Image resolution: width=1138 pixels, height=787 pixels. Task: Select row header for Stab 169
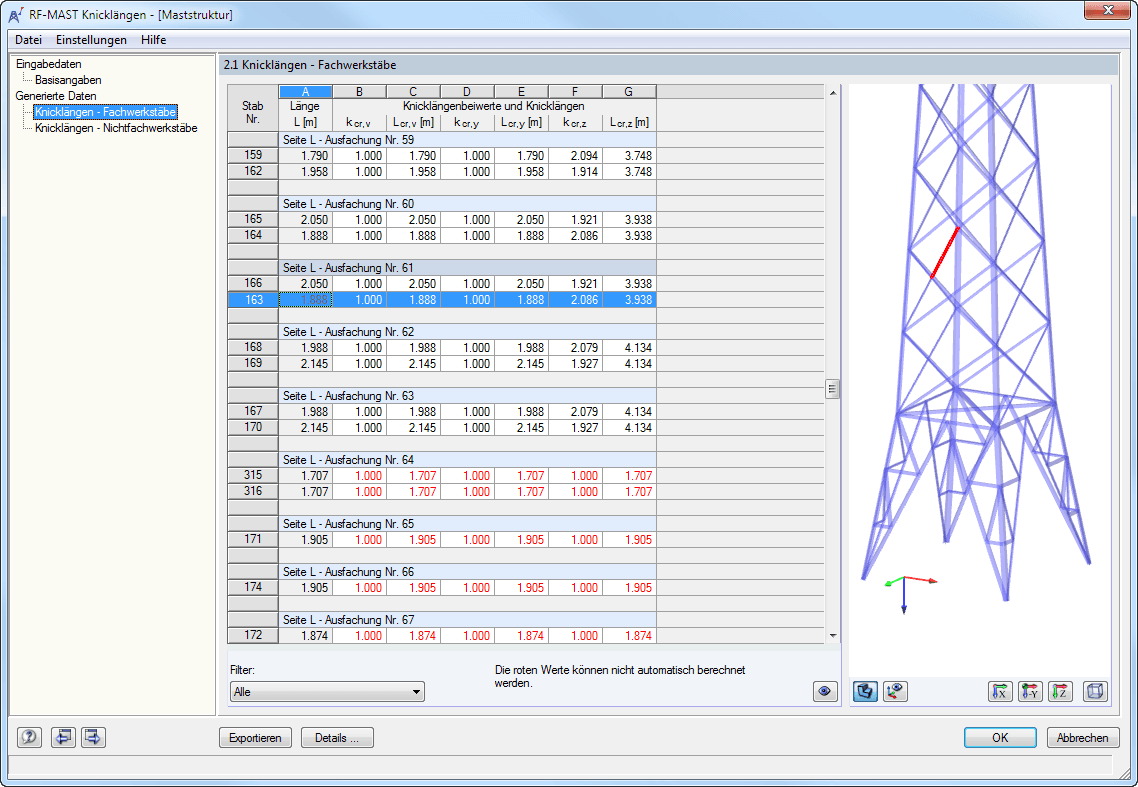tap(253, 363)
